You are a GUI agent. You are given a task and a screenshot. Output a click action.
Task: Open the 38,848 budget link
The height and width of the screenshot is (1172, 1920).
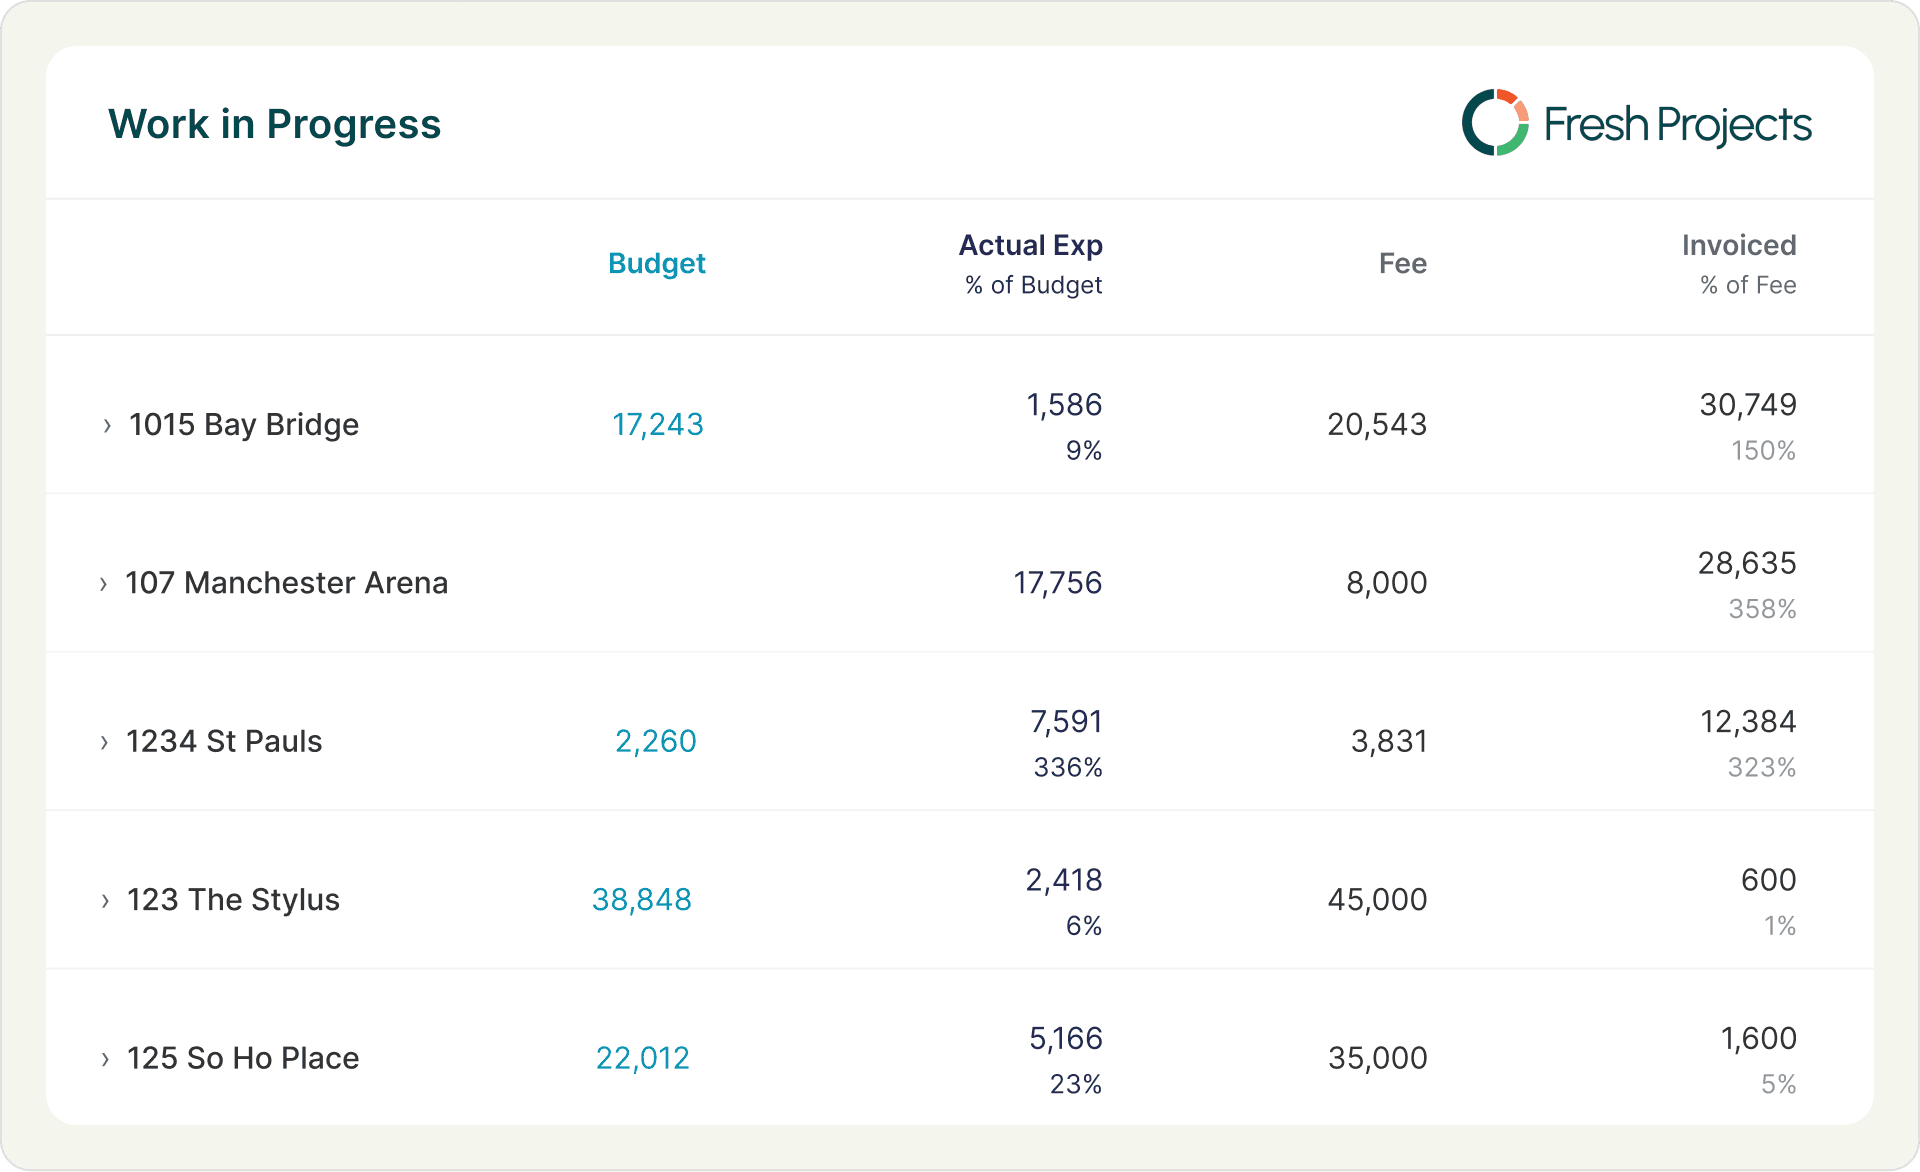point(641,900)
